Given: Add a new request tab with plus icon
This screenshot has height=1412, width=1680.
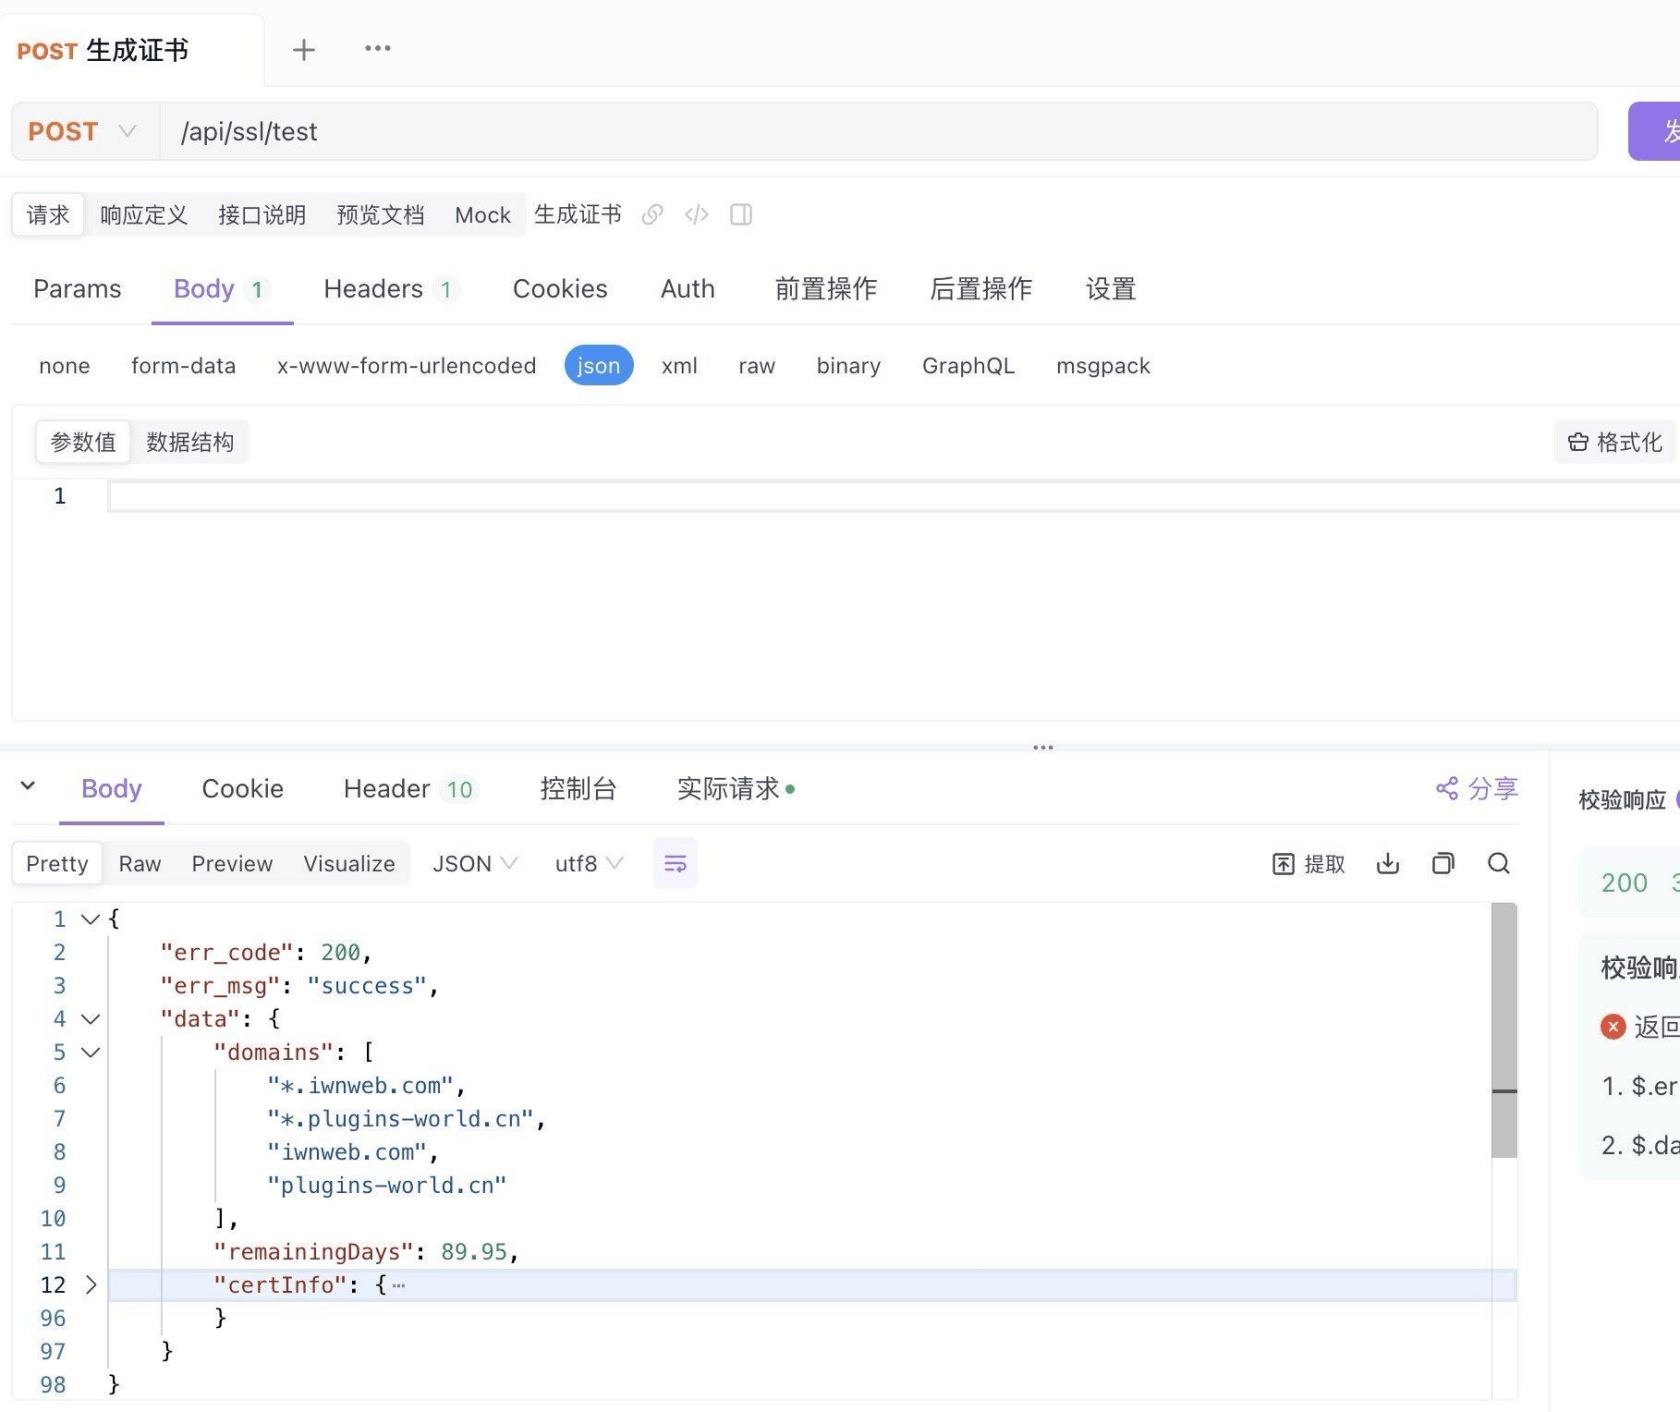Looking at the screenshot, I should pyautogui.click(x=303, y=50).
